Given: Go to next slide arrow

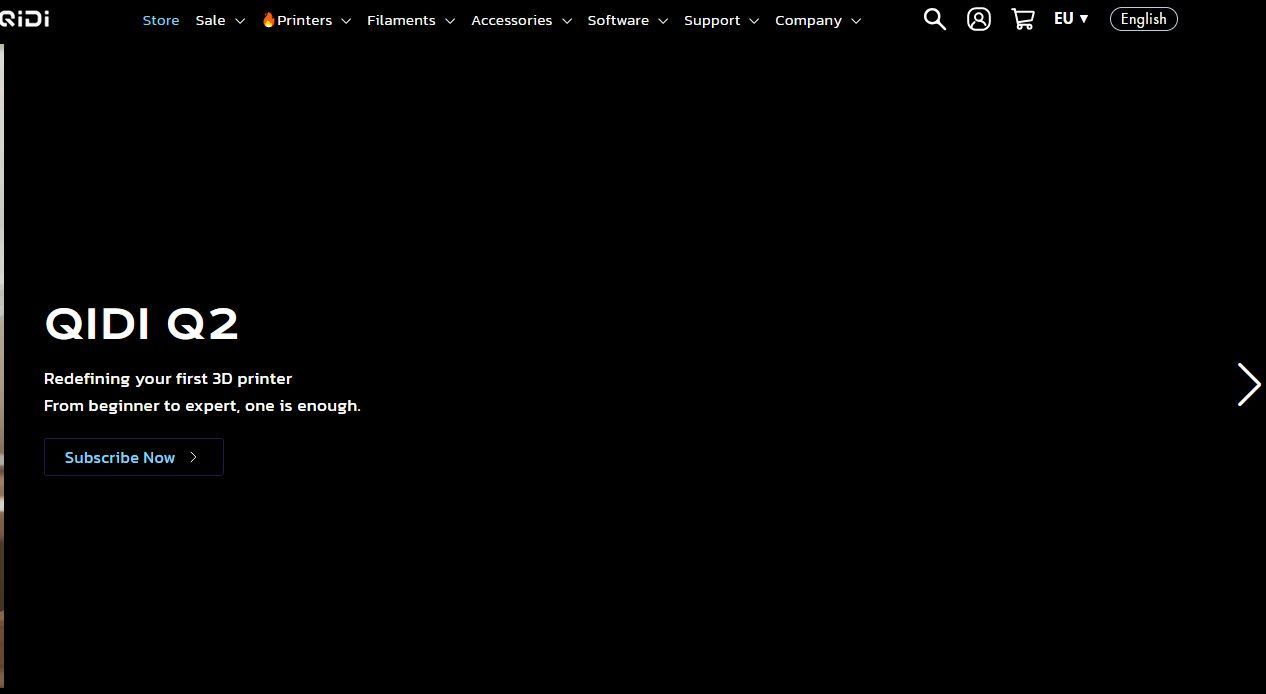Looking at the screenshot, I should (1248, 384).
